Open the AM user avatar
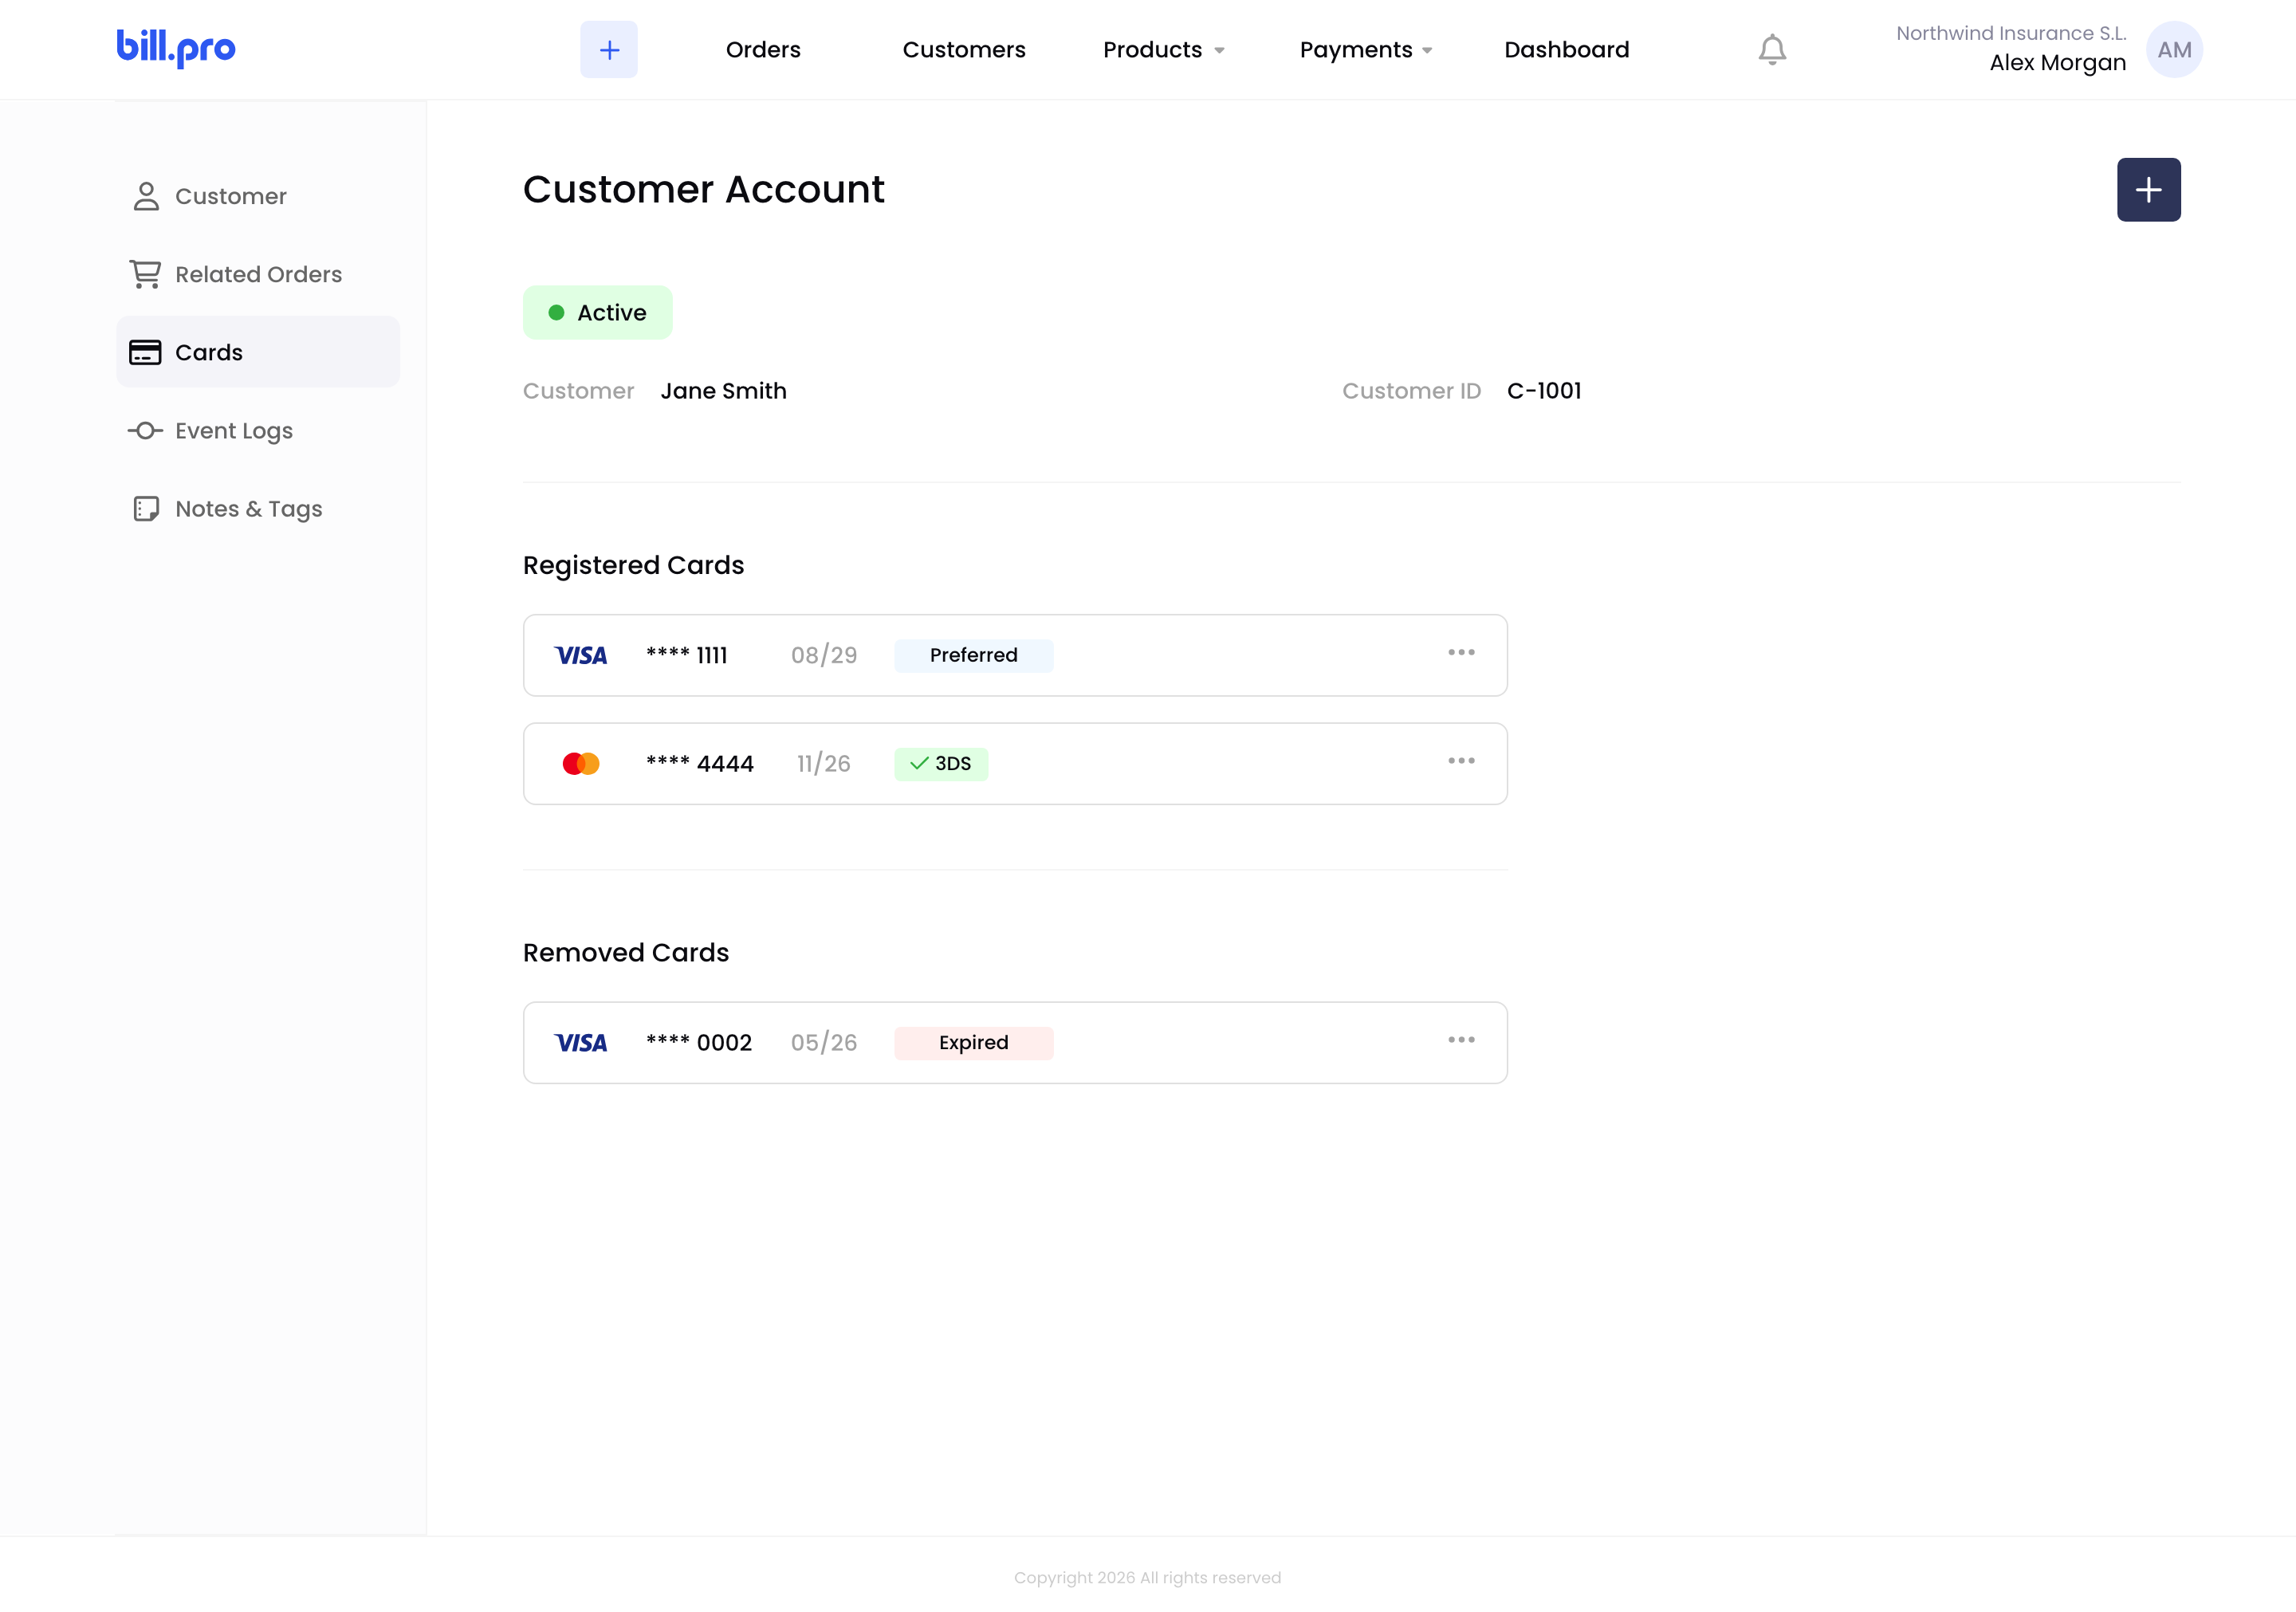 point(2174,50)
